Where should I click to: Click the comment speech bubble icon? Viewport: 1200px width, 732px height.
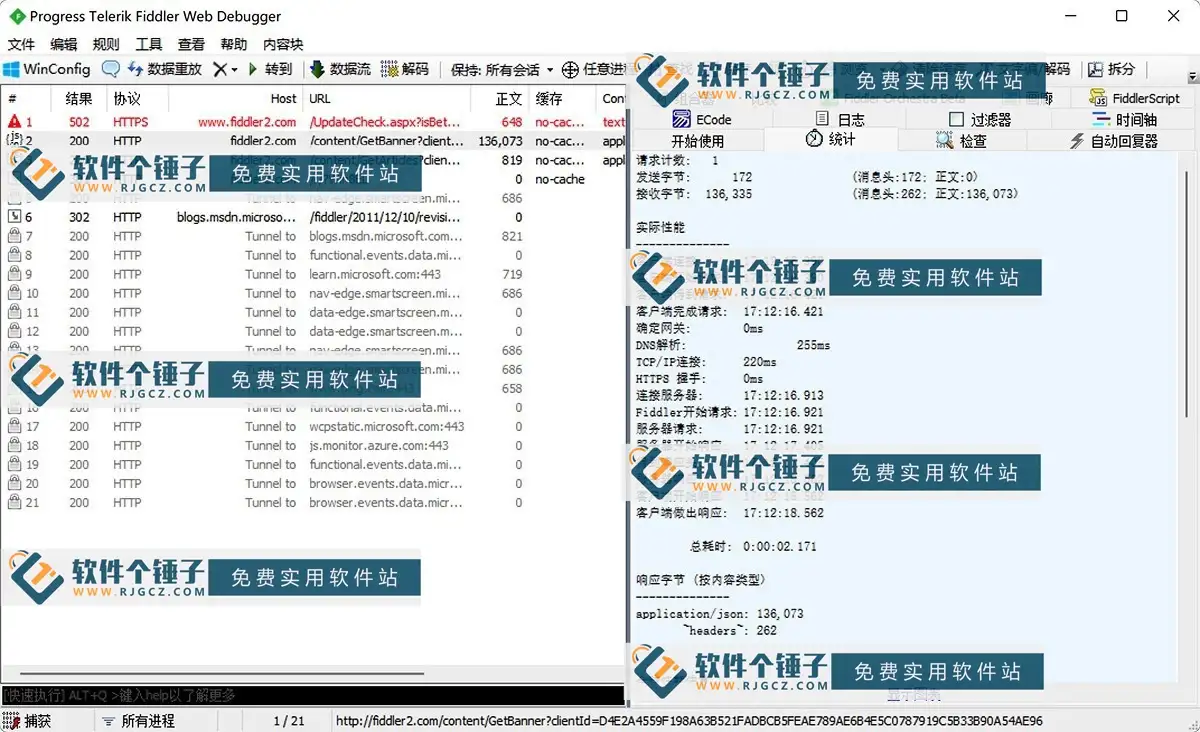click(x=111, y=69)
